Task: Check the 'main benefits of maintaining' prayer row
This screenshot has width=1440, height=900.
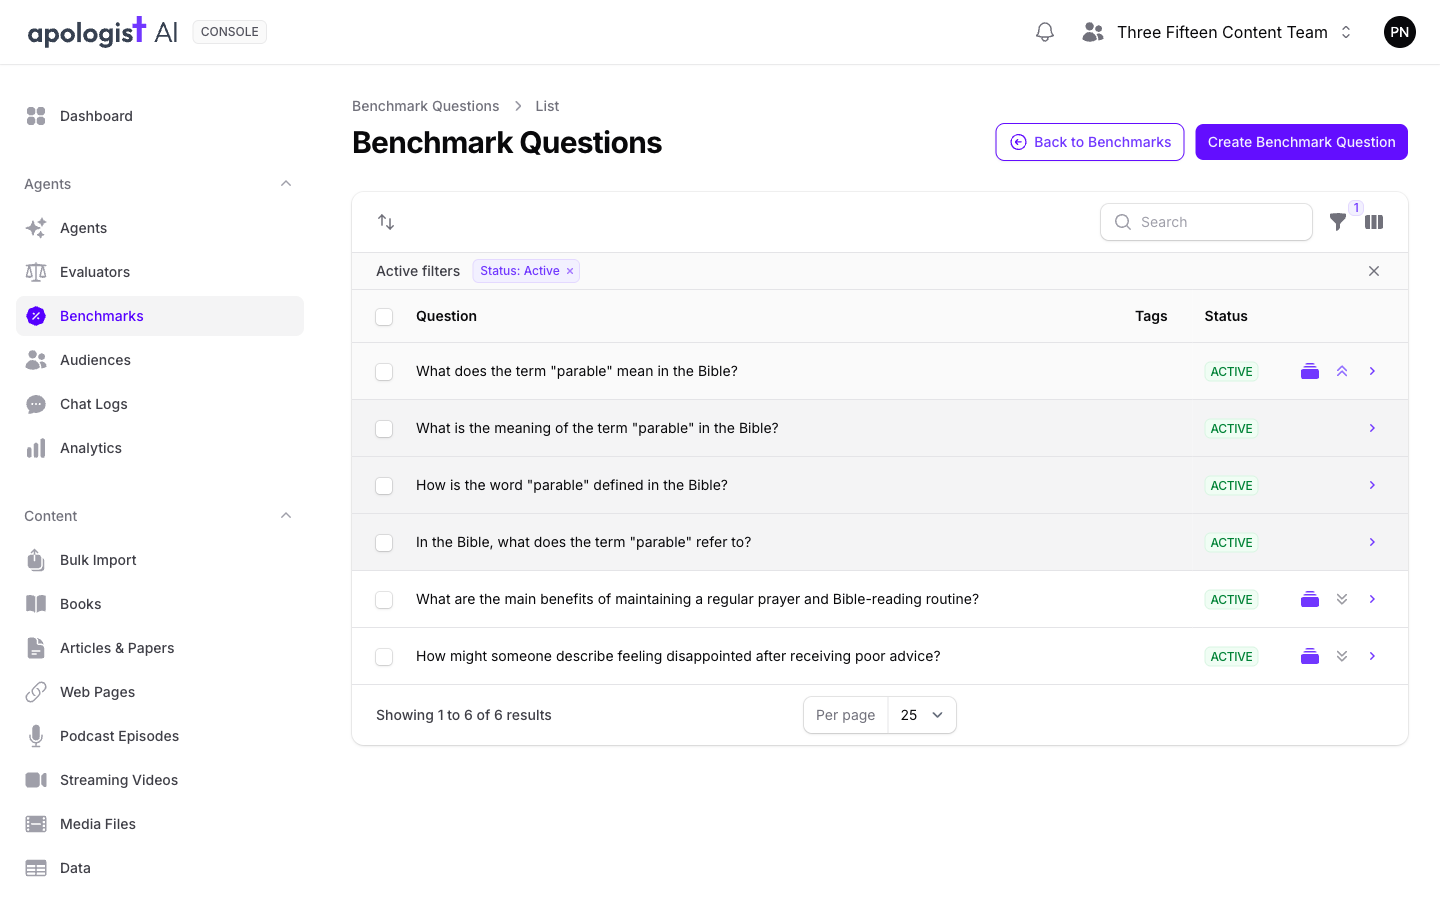Action: pos(384,600)
